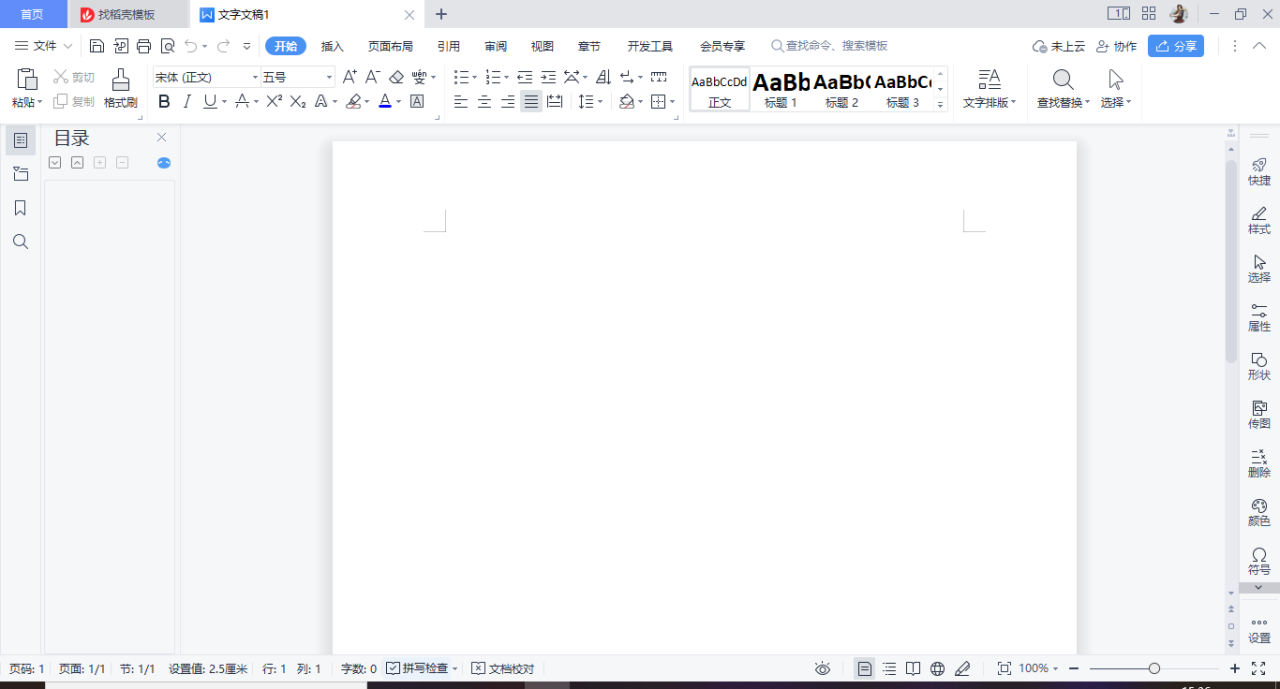Image resolution: width=1280 pixels, height=689 pixels.
Task: Click the search command box 查找命令
Action: [829, 46]
